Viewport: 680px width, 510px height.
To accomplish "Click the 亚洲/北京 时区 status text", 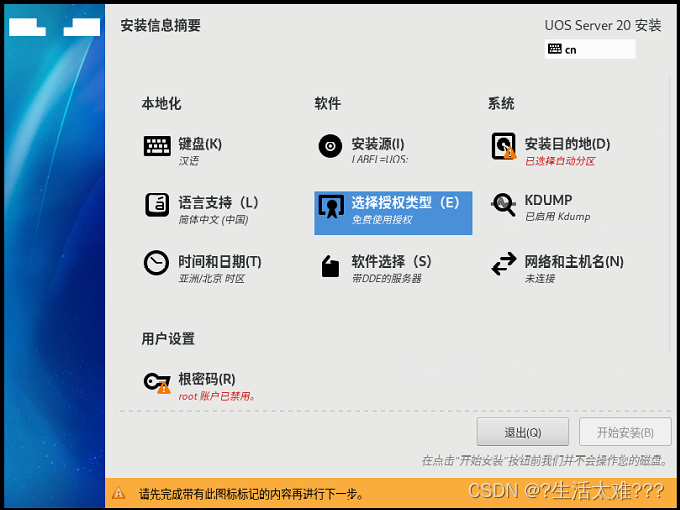I will (x=212, y=278).
